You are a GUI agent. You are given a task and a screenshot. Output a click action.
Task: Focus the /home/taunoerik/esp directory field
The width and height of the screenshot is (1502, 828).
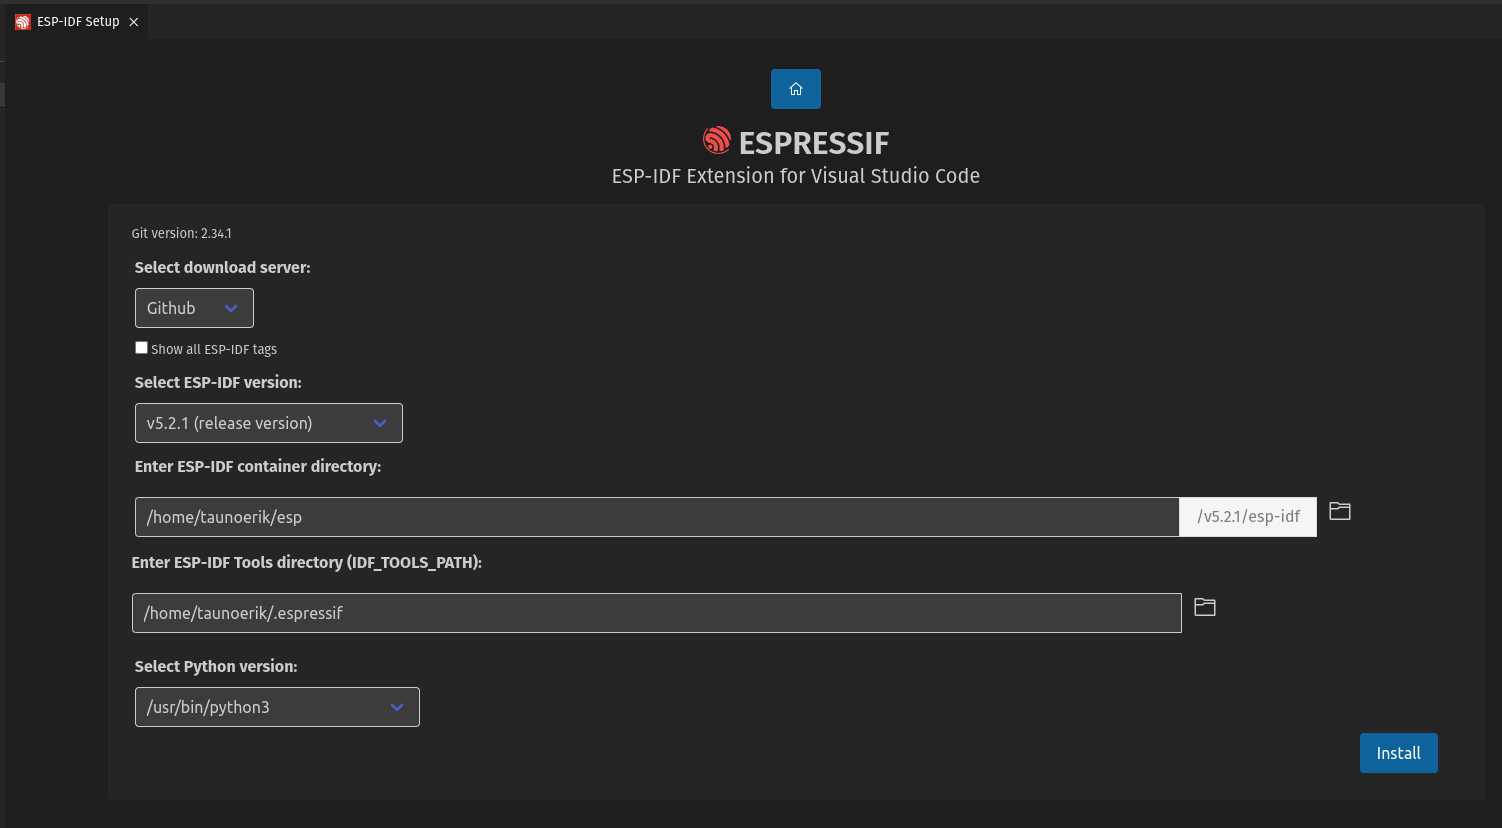coord(656,517)
